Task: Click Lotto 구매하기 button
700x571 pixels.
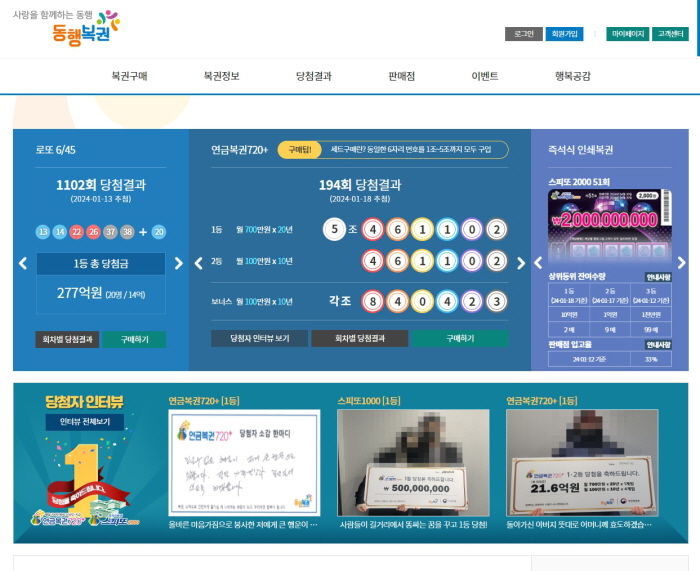Action: [x=134, y=339]
